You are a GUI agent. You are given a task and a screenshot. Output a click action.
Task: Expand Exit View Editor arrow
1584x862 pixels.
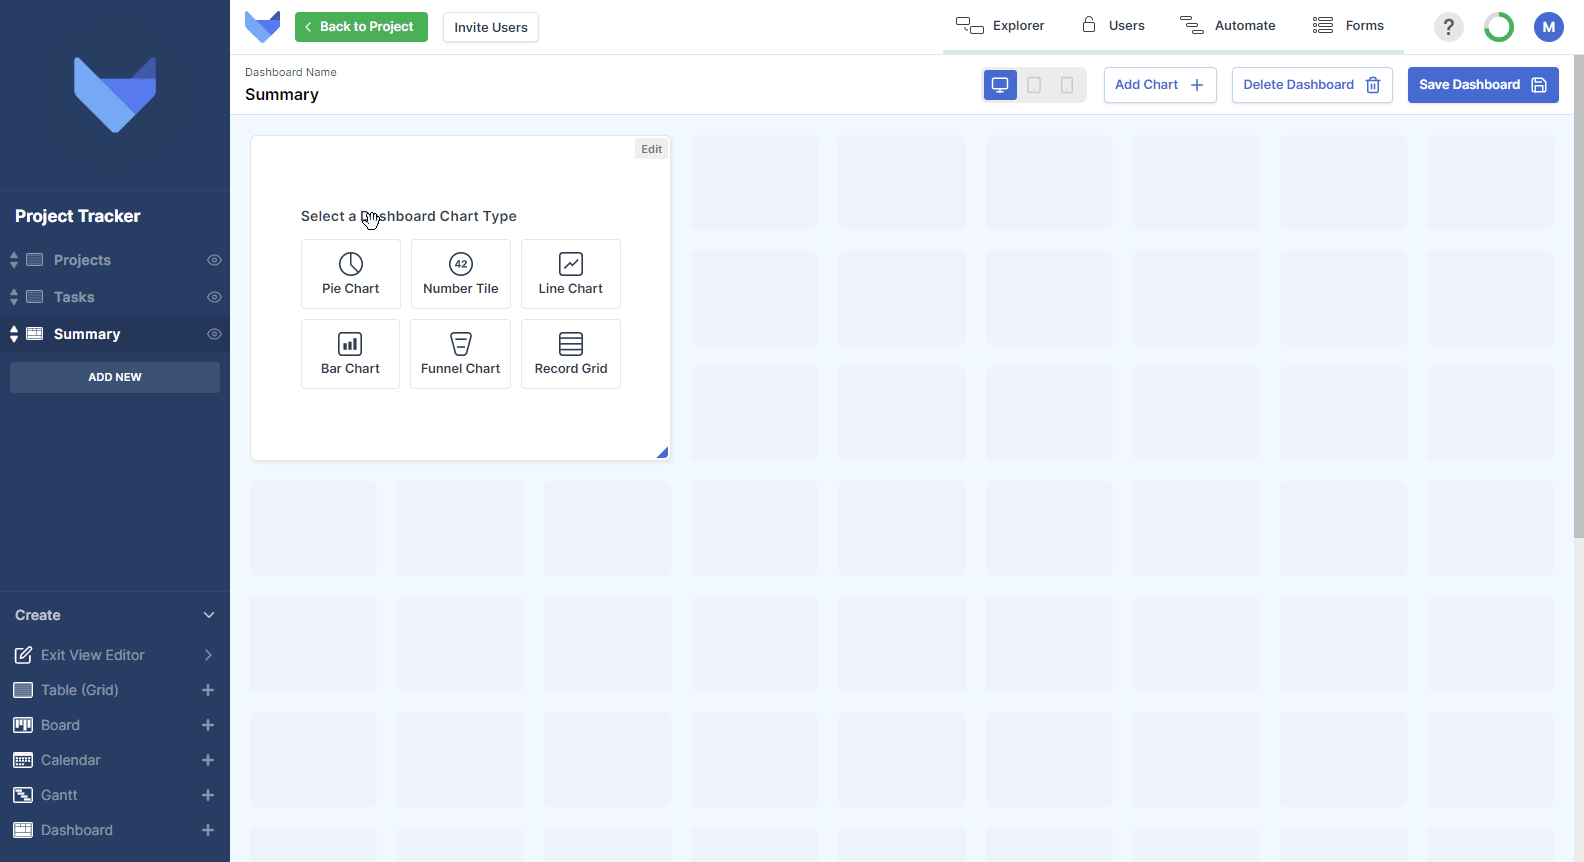point(208,655)
